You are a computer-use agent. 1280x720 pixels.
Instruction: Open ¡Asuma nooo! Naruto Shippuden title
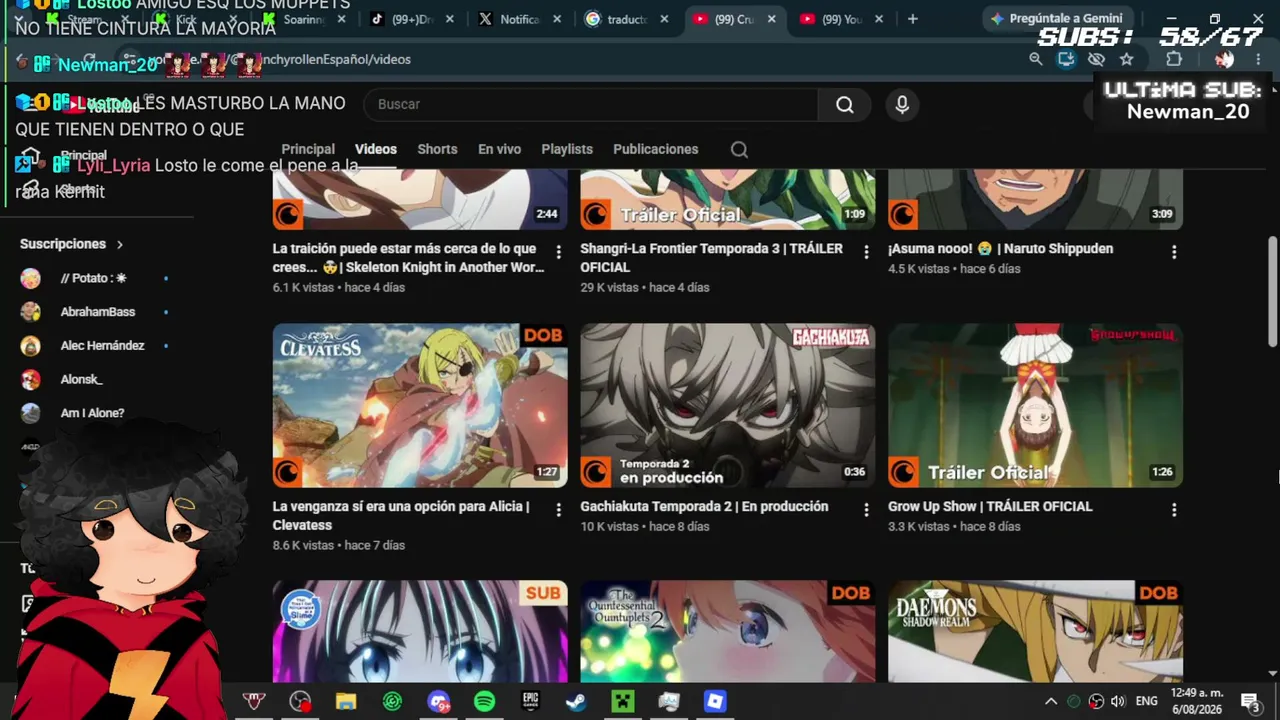point(1000,249)
